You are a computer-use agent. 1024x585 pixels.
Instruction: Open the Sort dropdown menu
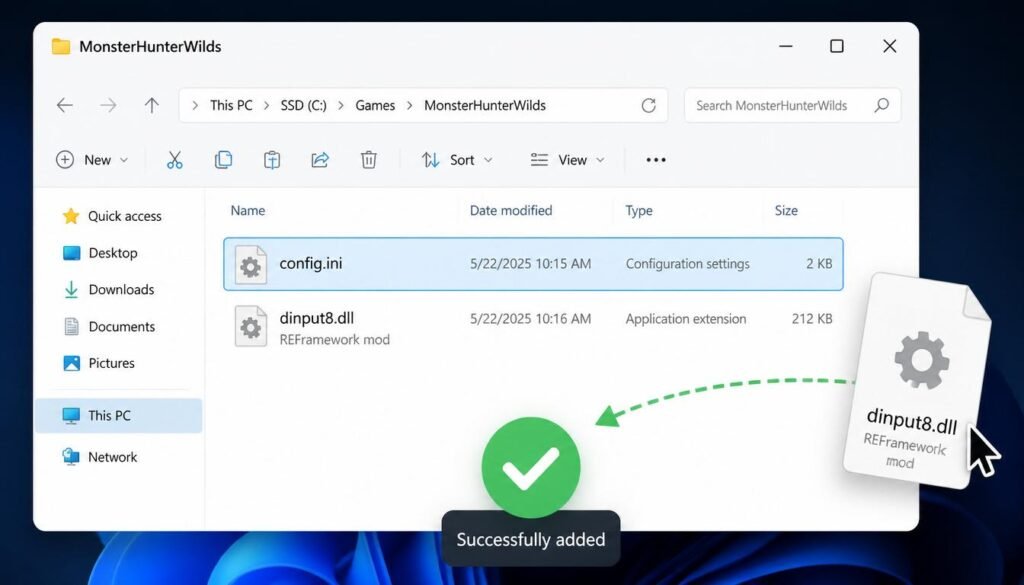(x=457, y=160)
